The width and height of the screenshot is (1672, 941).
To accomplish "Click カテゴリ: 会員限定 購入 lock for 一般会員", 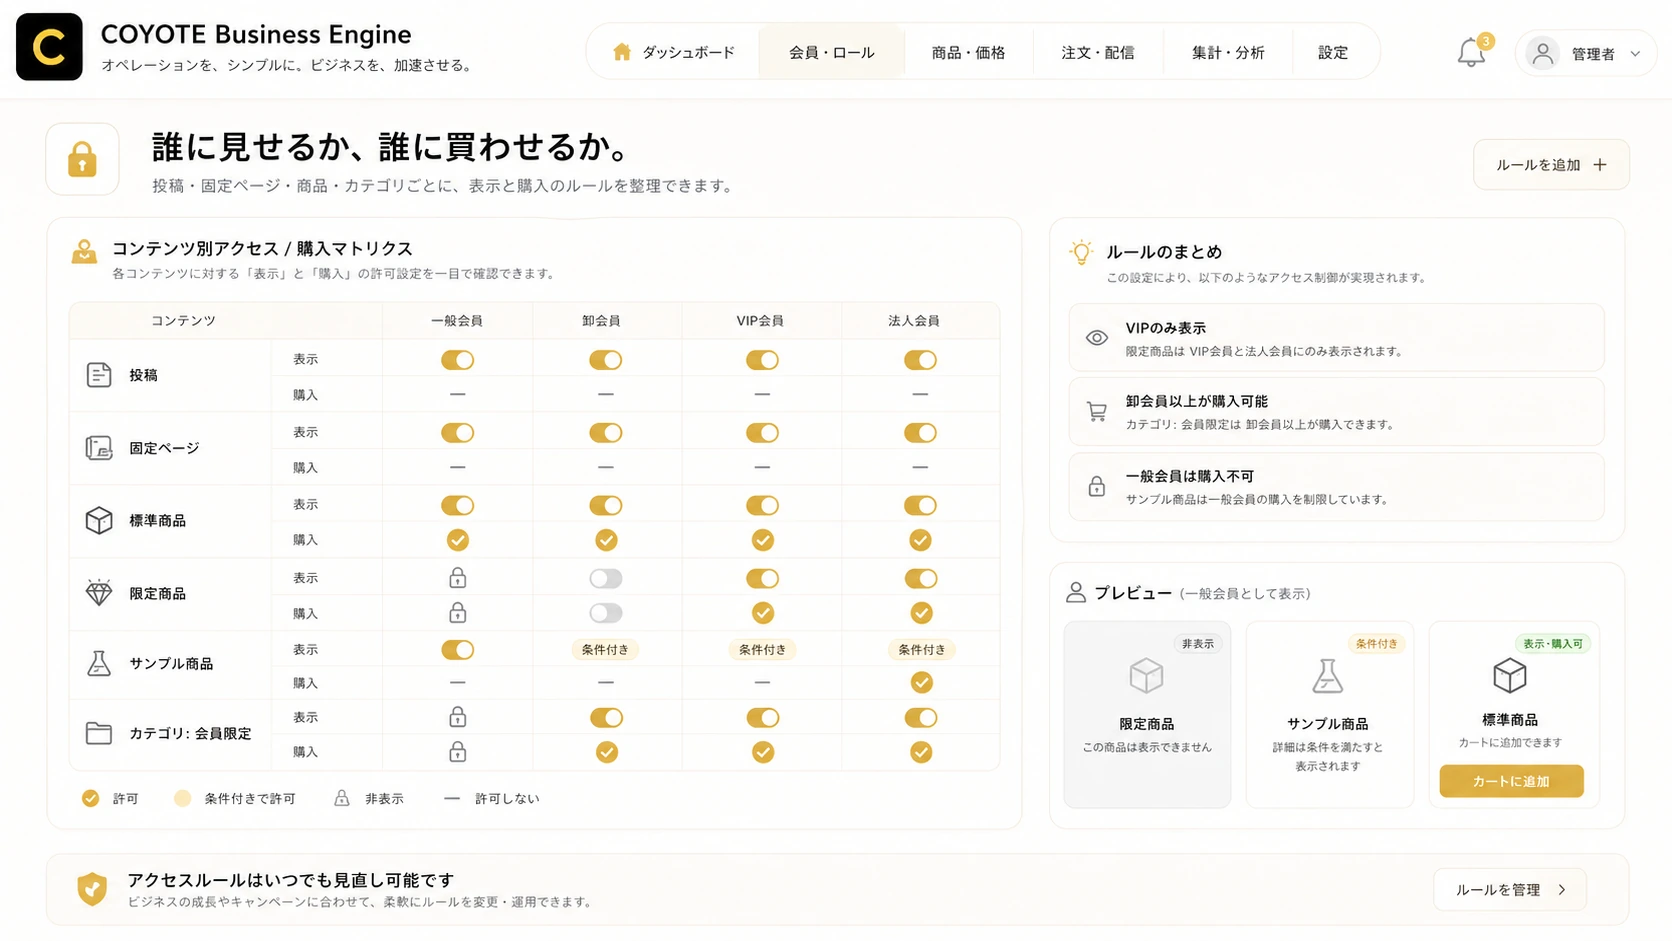I will click(458, 751).
